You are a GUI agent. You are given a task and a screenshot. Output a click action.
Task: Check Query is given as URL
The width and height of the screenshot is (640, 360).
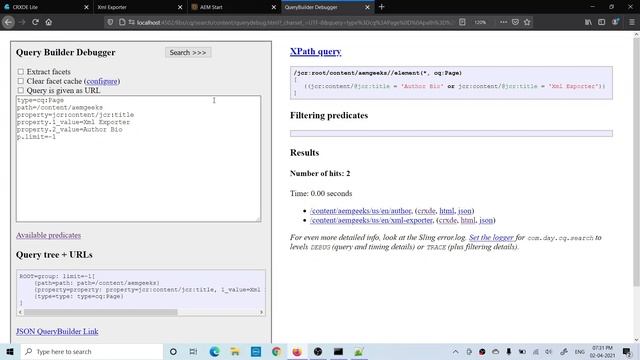coord(20,90)
